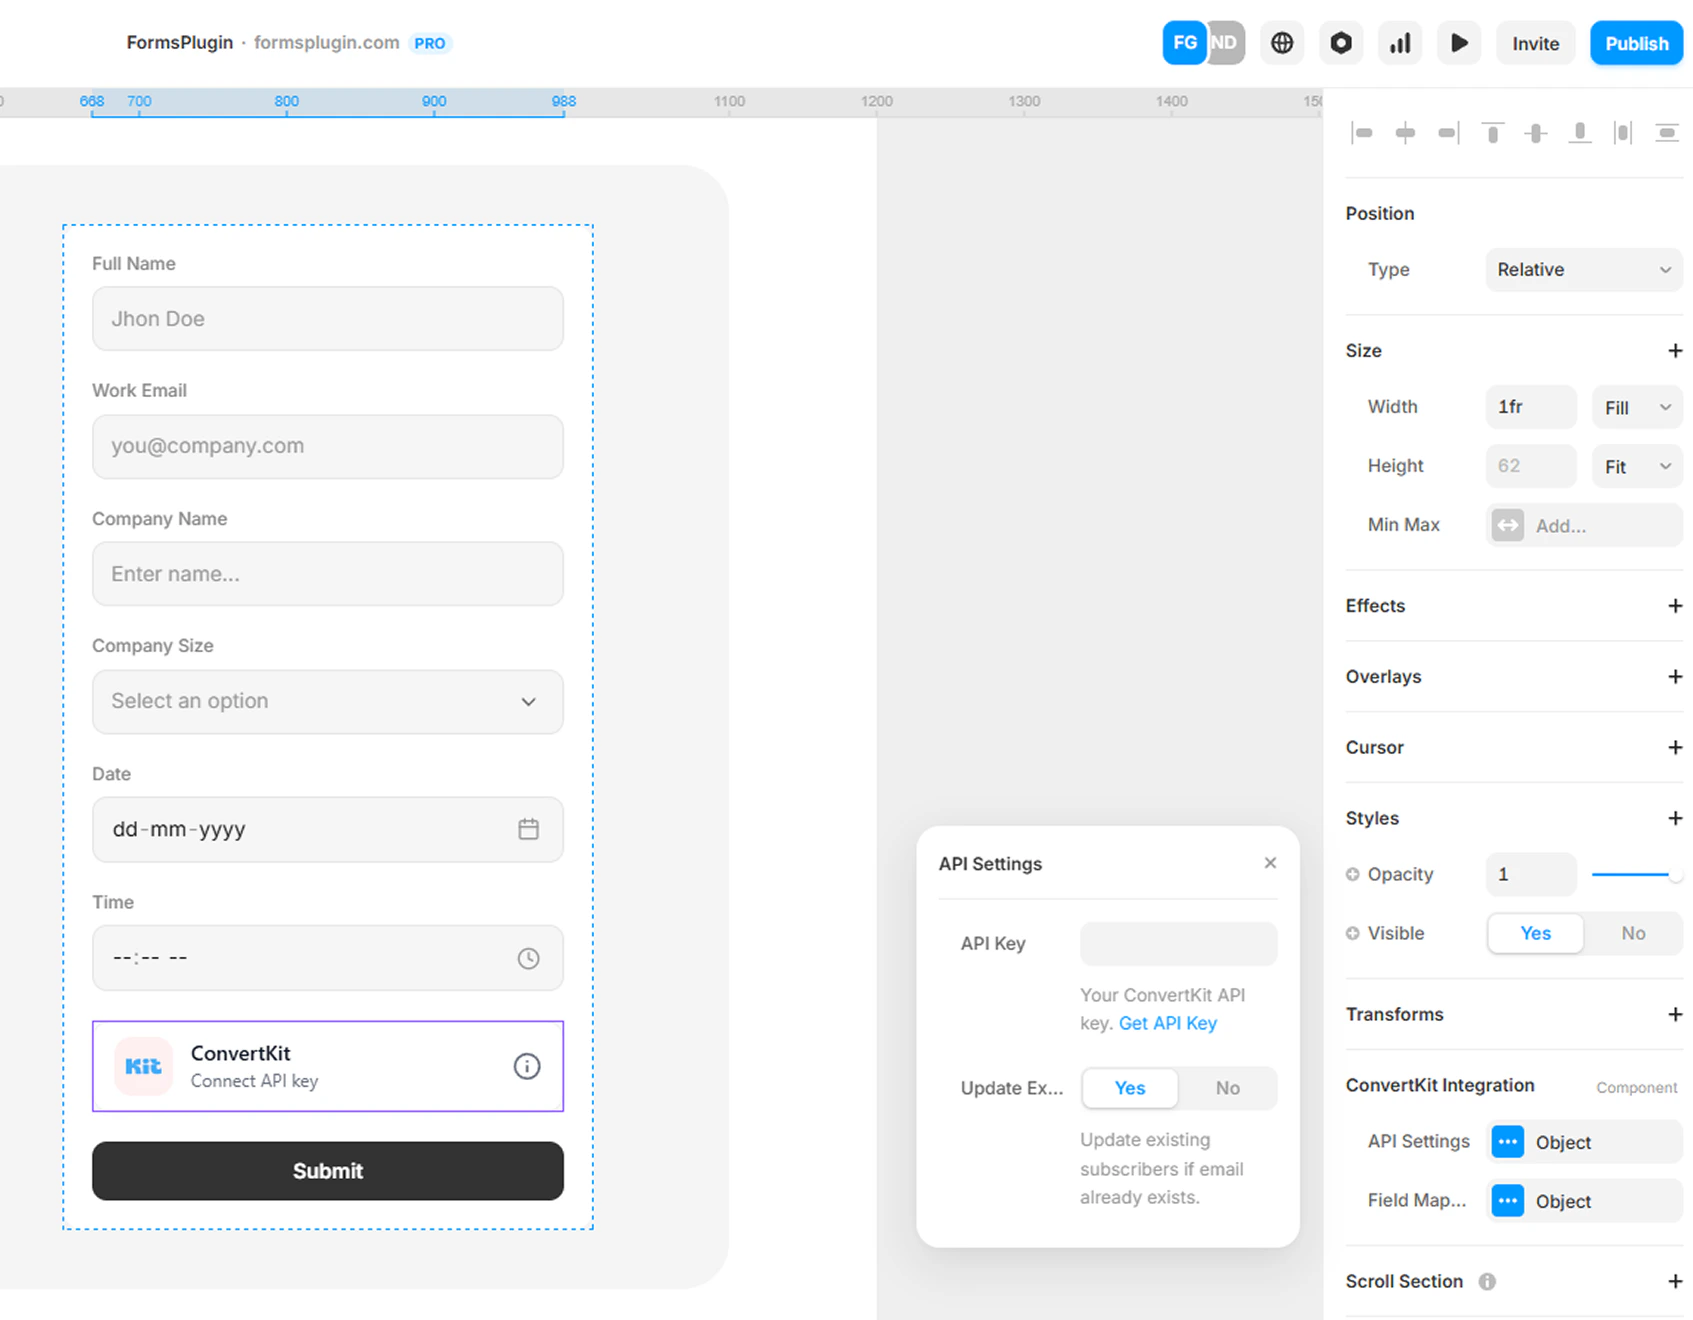Expand the Effects section
1693x1320 pixels.
[1675, 606]
